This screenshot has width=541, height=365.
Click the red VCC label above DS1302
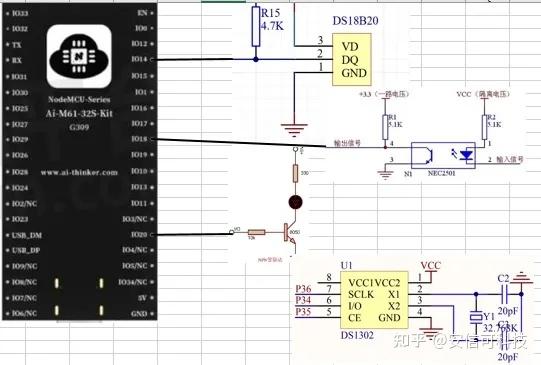pyautogui.click(x=431, y=266)
